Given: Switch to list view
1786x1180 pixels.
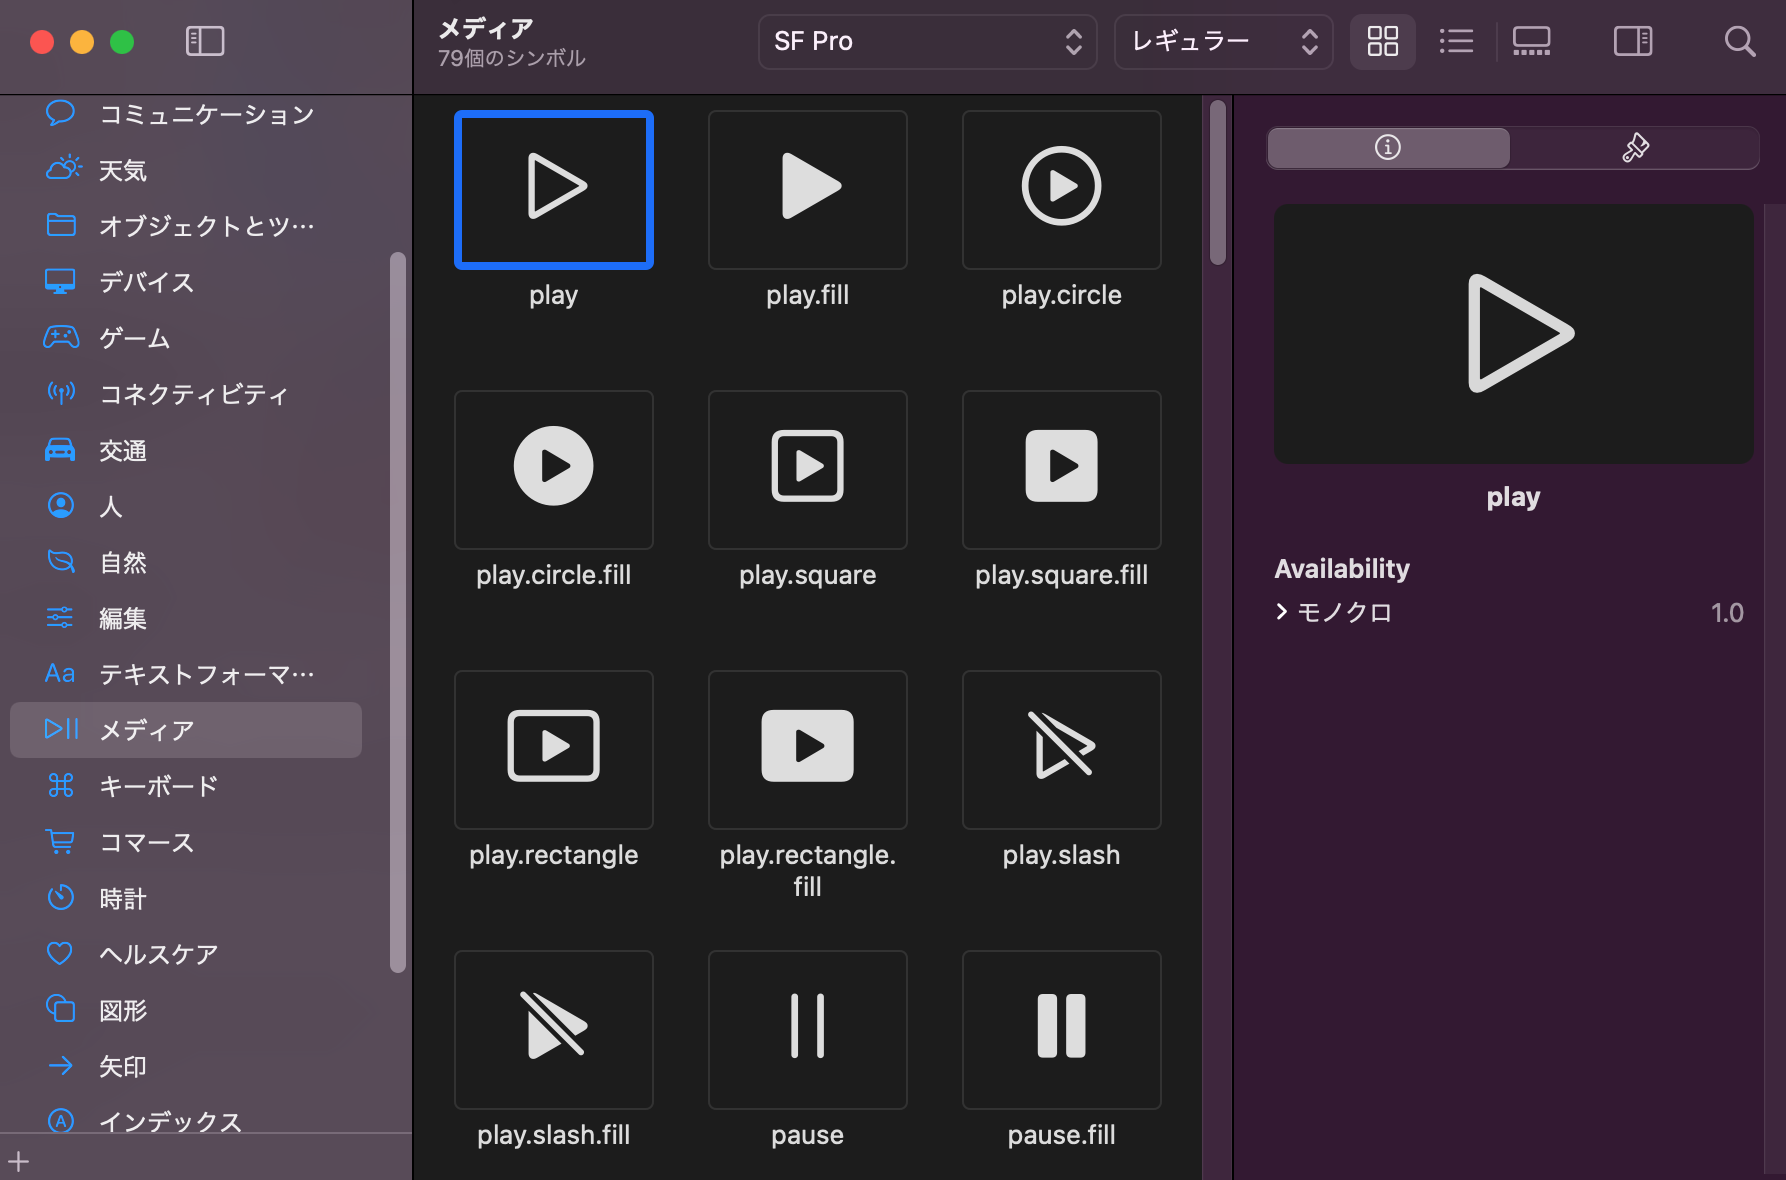Looking at the screenshot, I should pos(1456,41).
